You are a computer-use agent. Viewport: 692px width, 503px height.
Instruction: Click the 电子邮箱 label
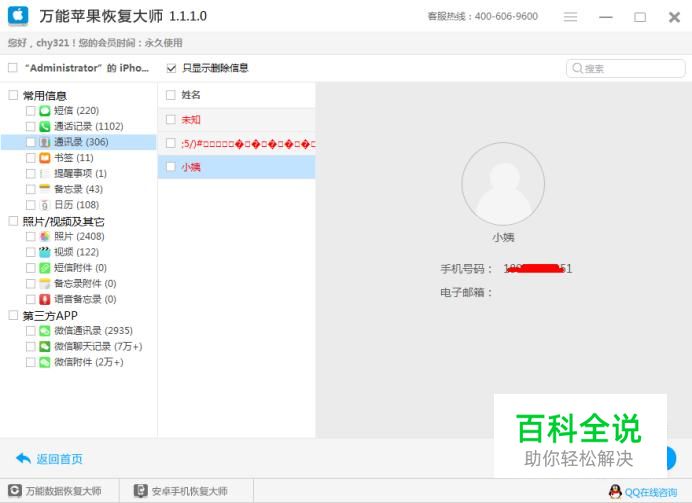[466, 292]
